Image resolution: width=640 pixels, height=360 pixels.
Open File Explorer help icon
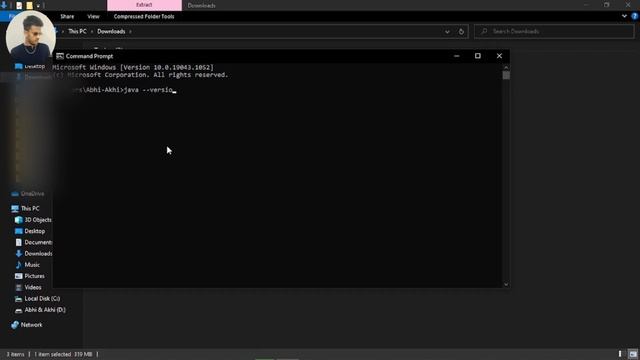click(634, 16)
